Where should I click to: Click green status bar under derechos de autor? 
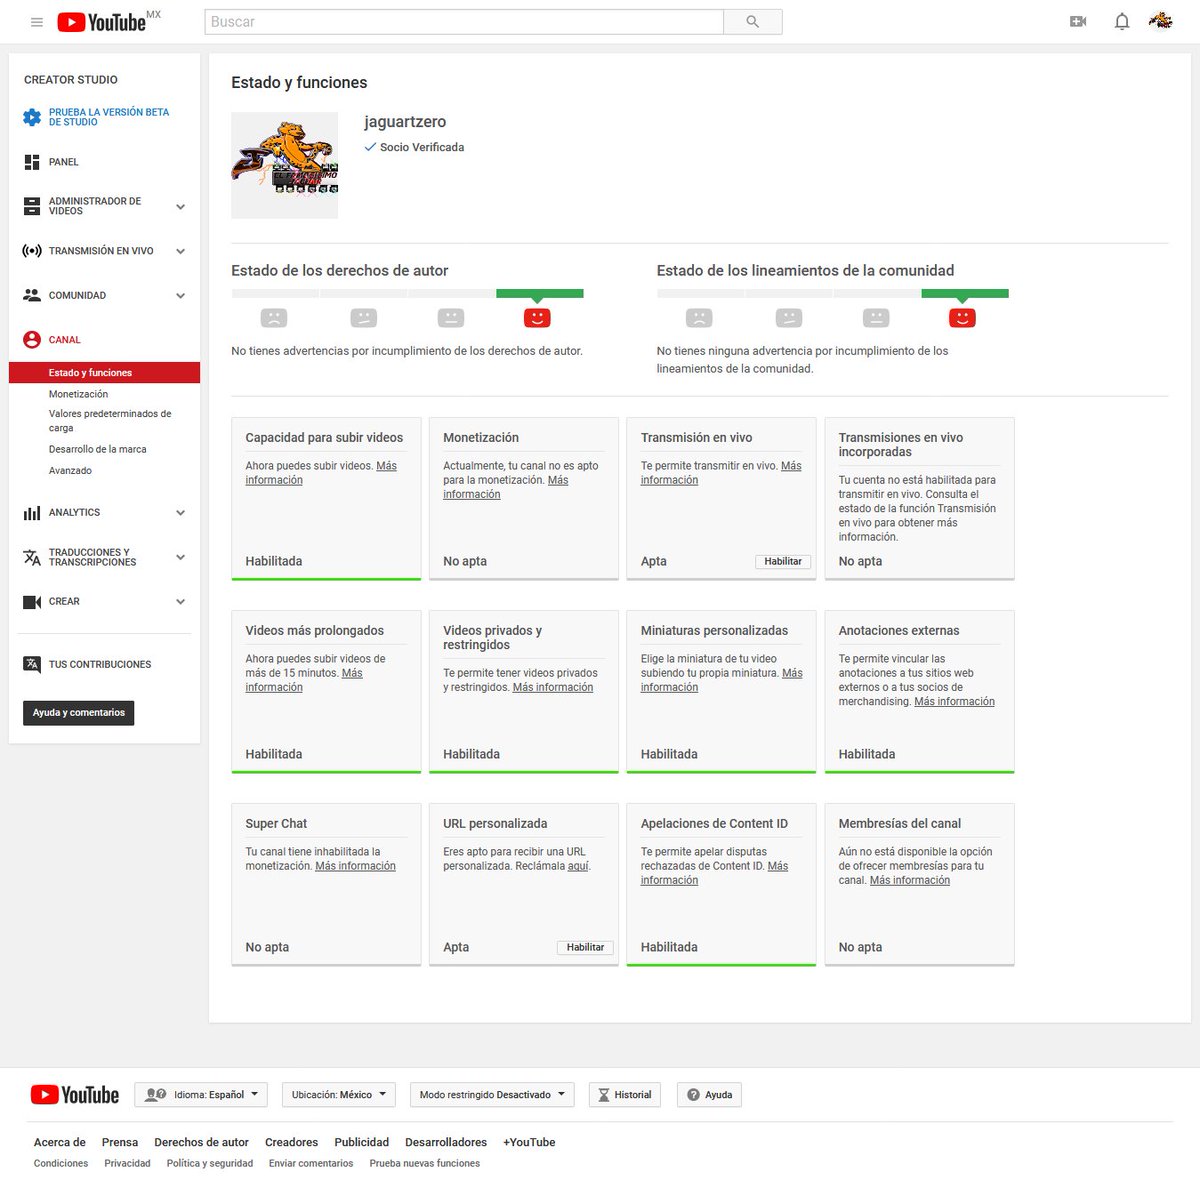tap(540, 294)
